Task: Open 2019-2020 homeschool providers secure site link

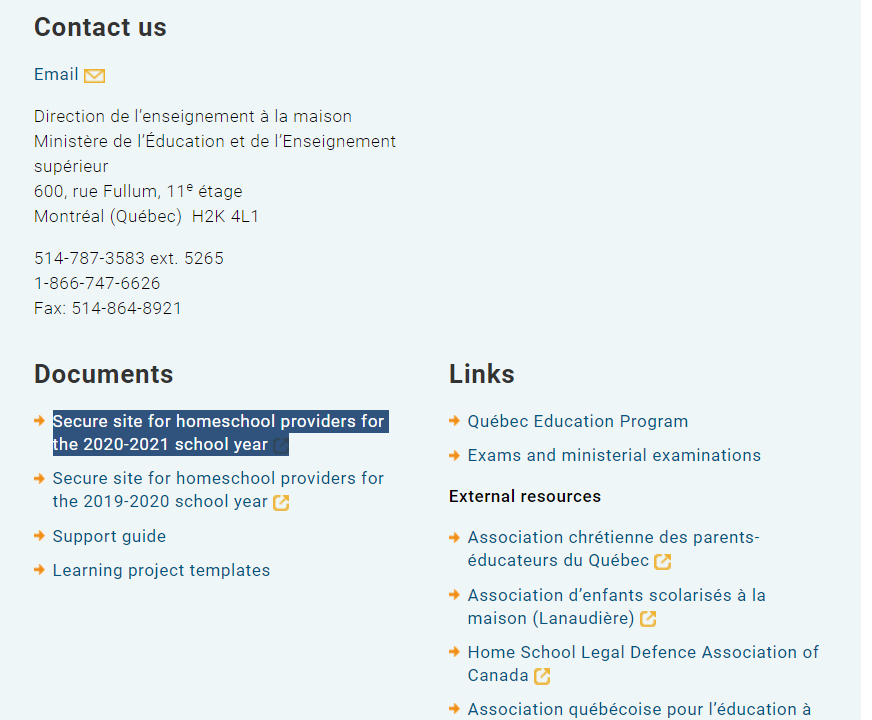Action: (218, 490)
